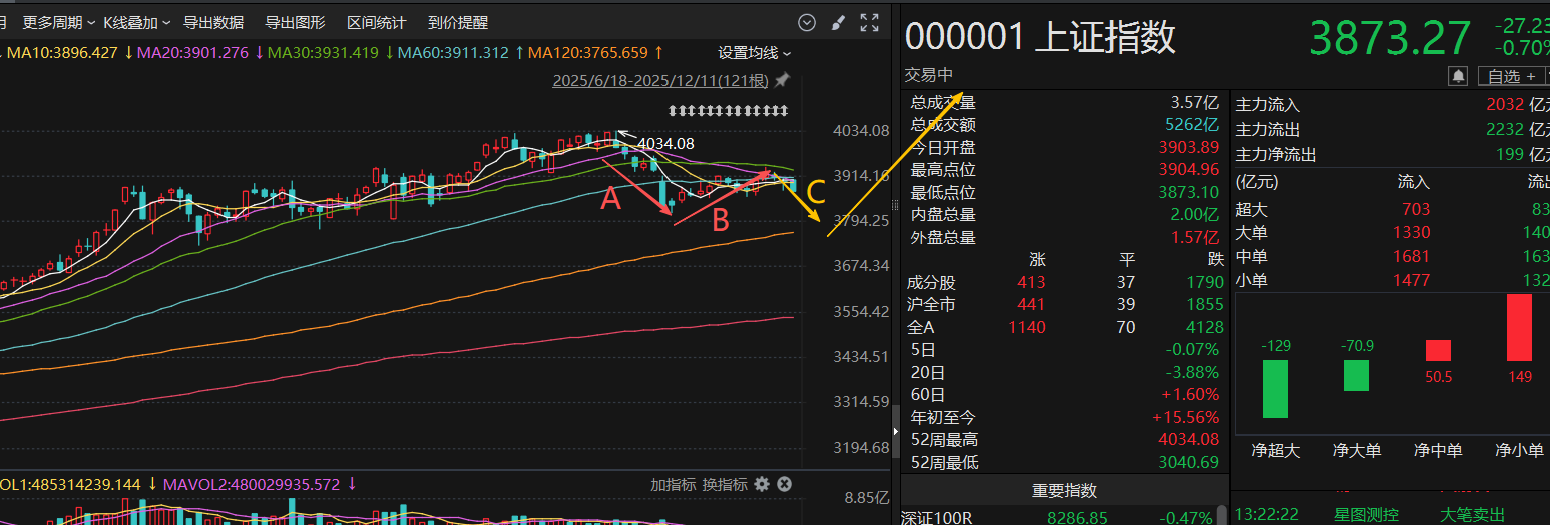This screenshot has height=525, width=1550.
Task: Click the 今日开盘 3903.89 value
Action: (x=1189, y=147)
